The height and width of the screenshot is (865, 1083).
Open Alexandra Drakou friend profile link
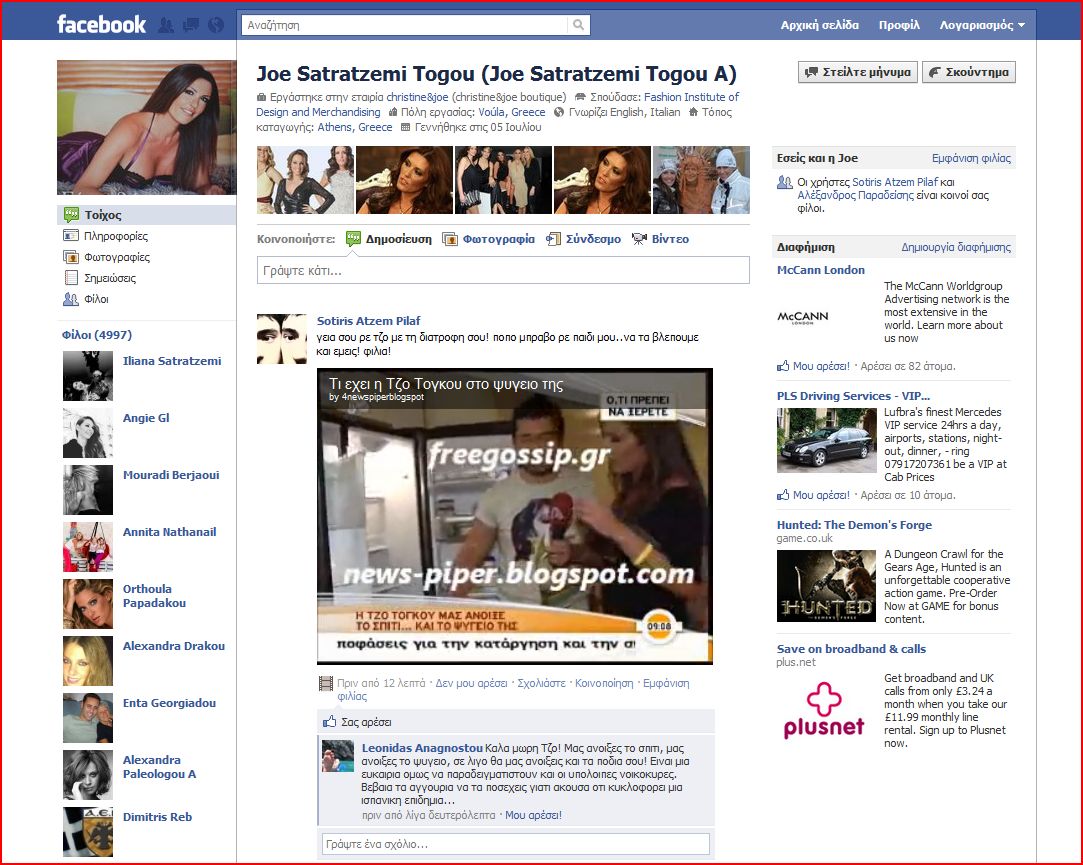[x=173, y=646]
